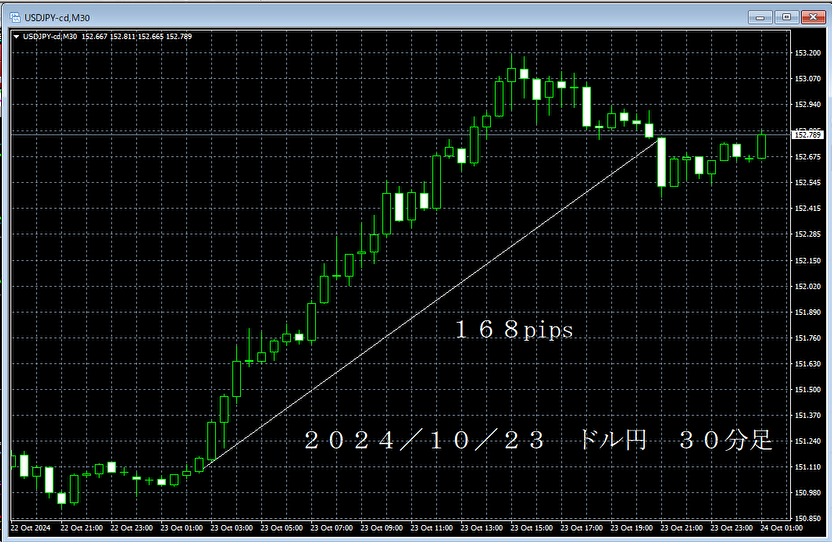Screen dimensions: 832x542
Task: Click the 151.240 price scale label
Action: point(808,441)
